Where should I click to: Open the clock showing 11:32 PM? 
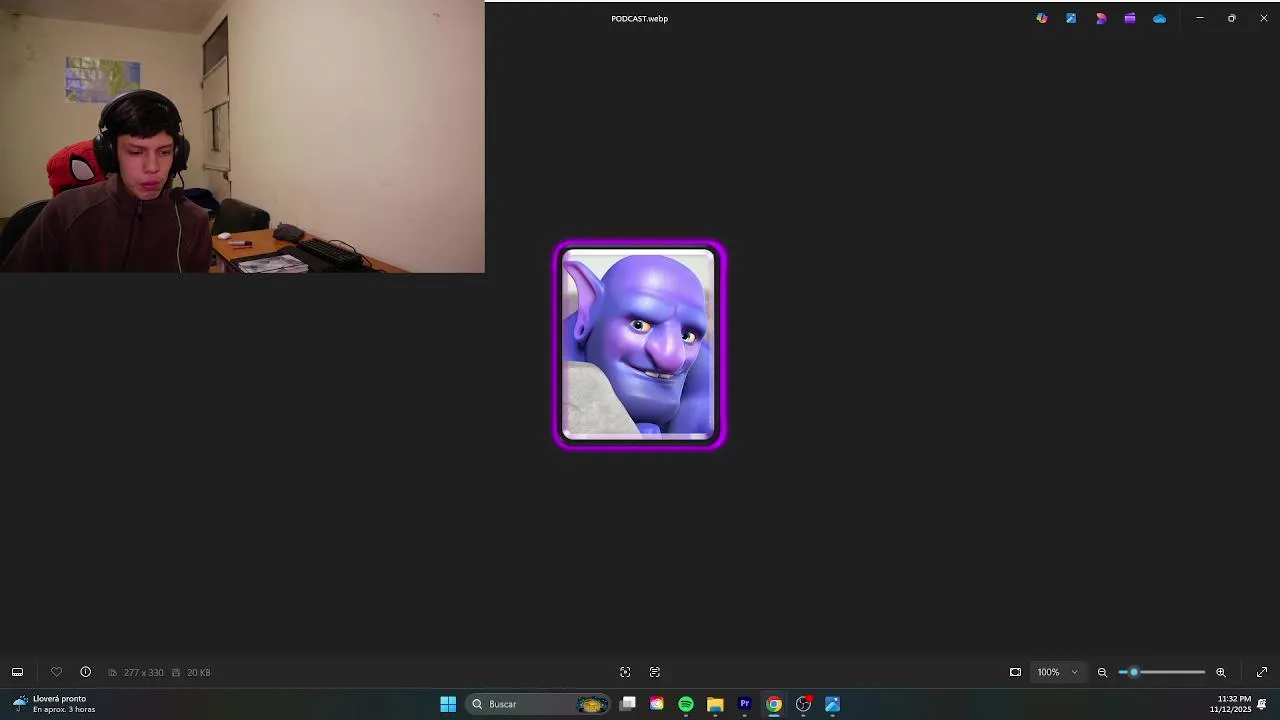1230,704
